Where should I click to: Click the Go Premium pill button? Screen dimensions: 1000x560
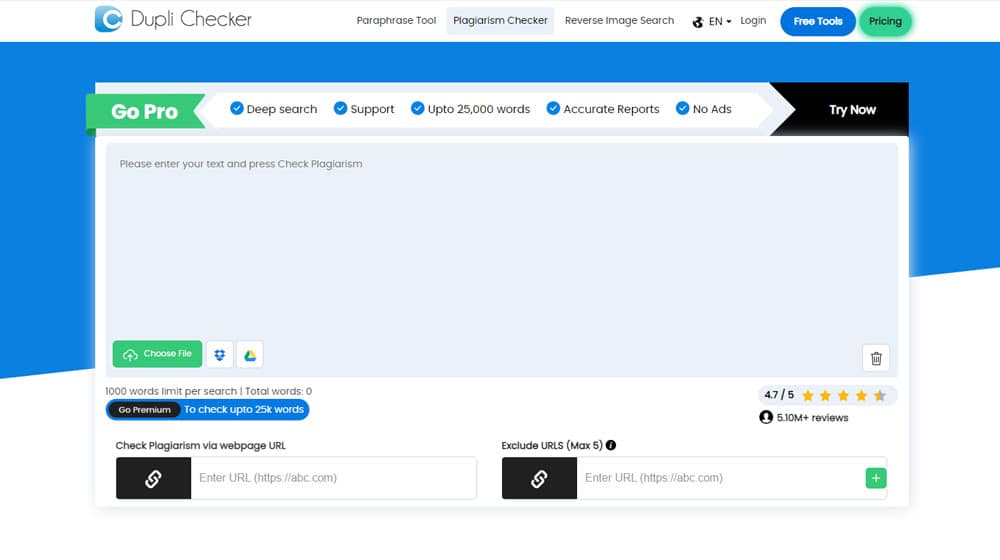point(145,409)
